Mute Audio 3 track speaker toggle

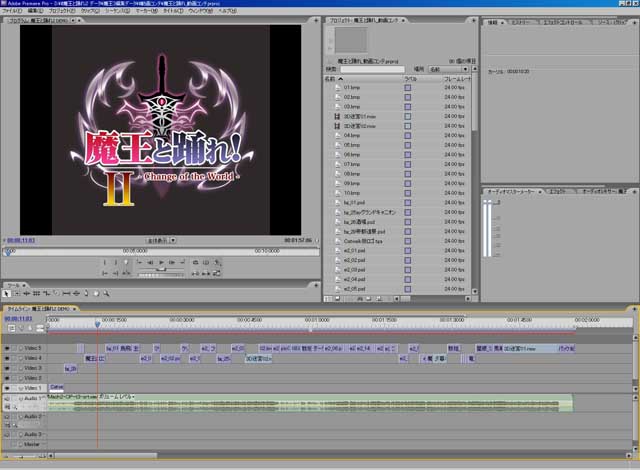point(7,435)
